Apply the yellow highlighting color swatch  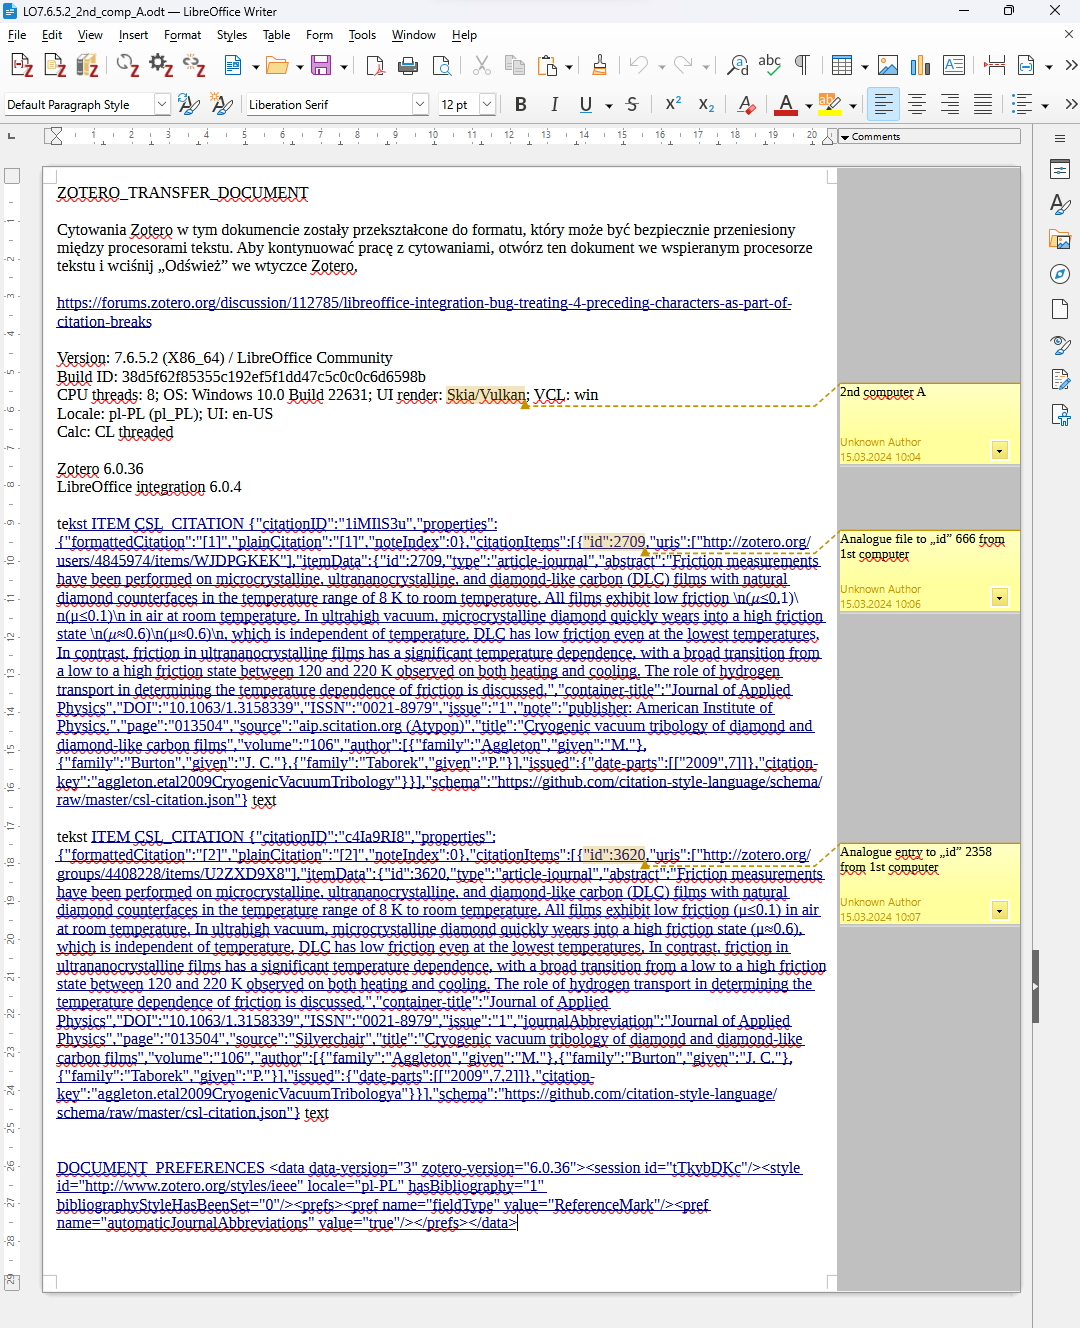coord(829,104)
